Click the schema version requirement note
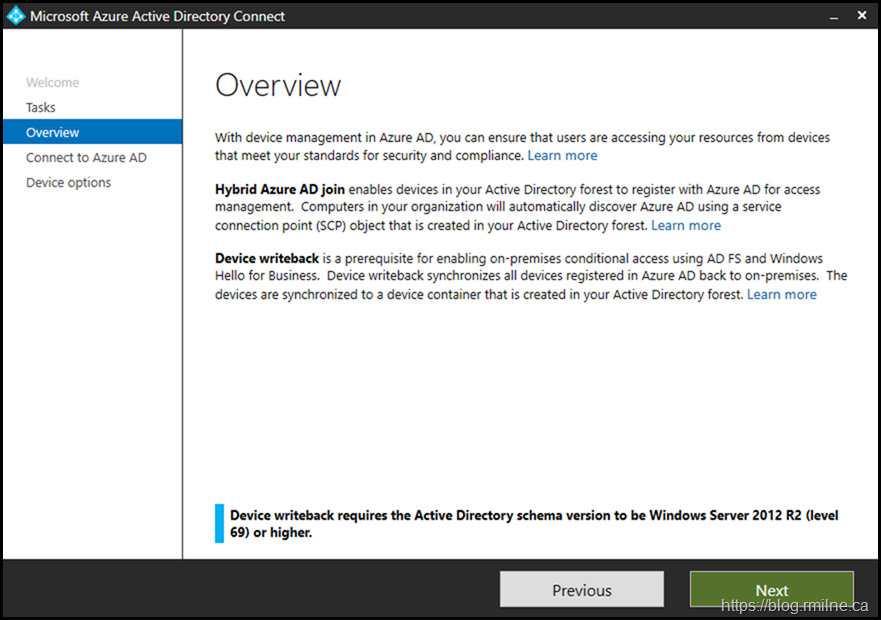This screenshot has width=881, height=620. click(534, 524)
